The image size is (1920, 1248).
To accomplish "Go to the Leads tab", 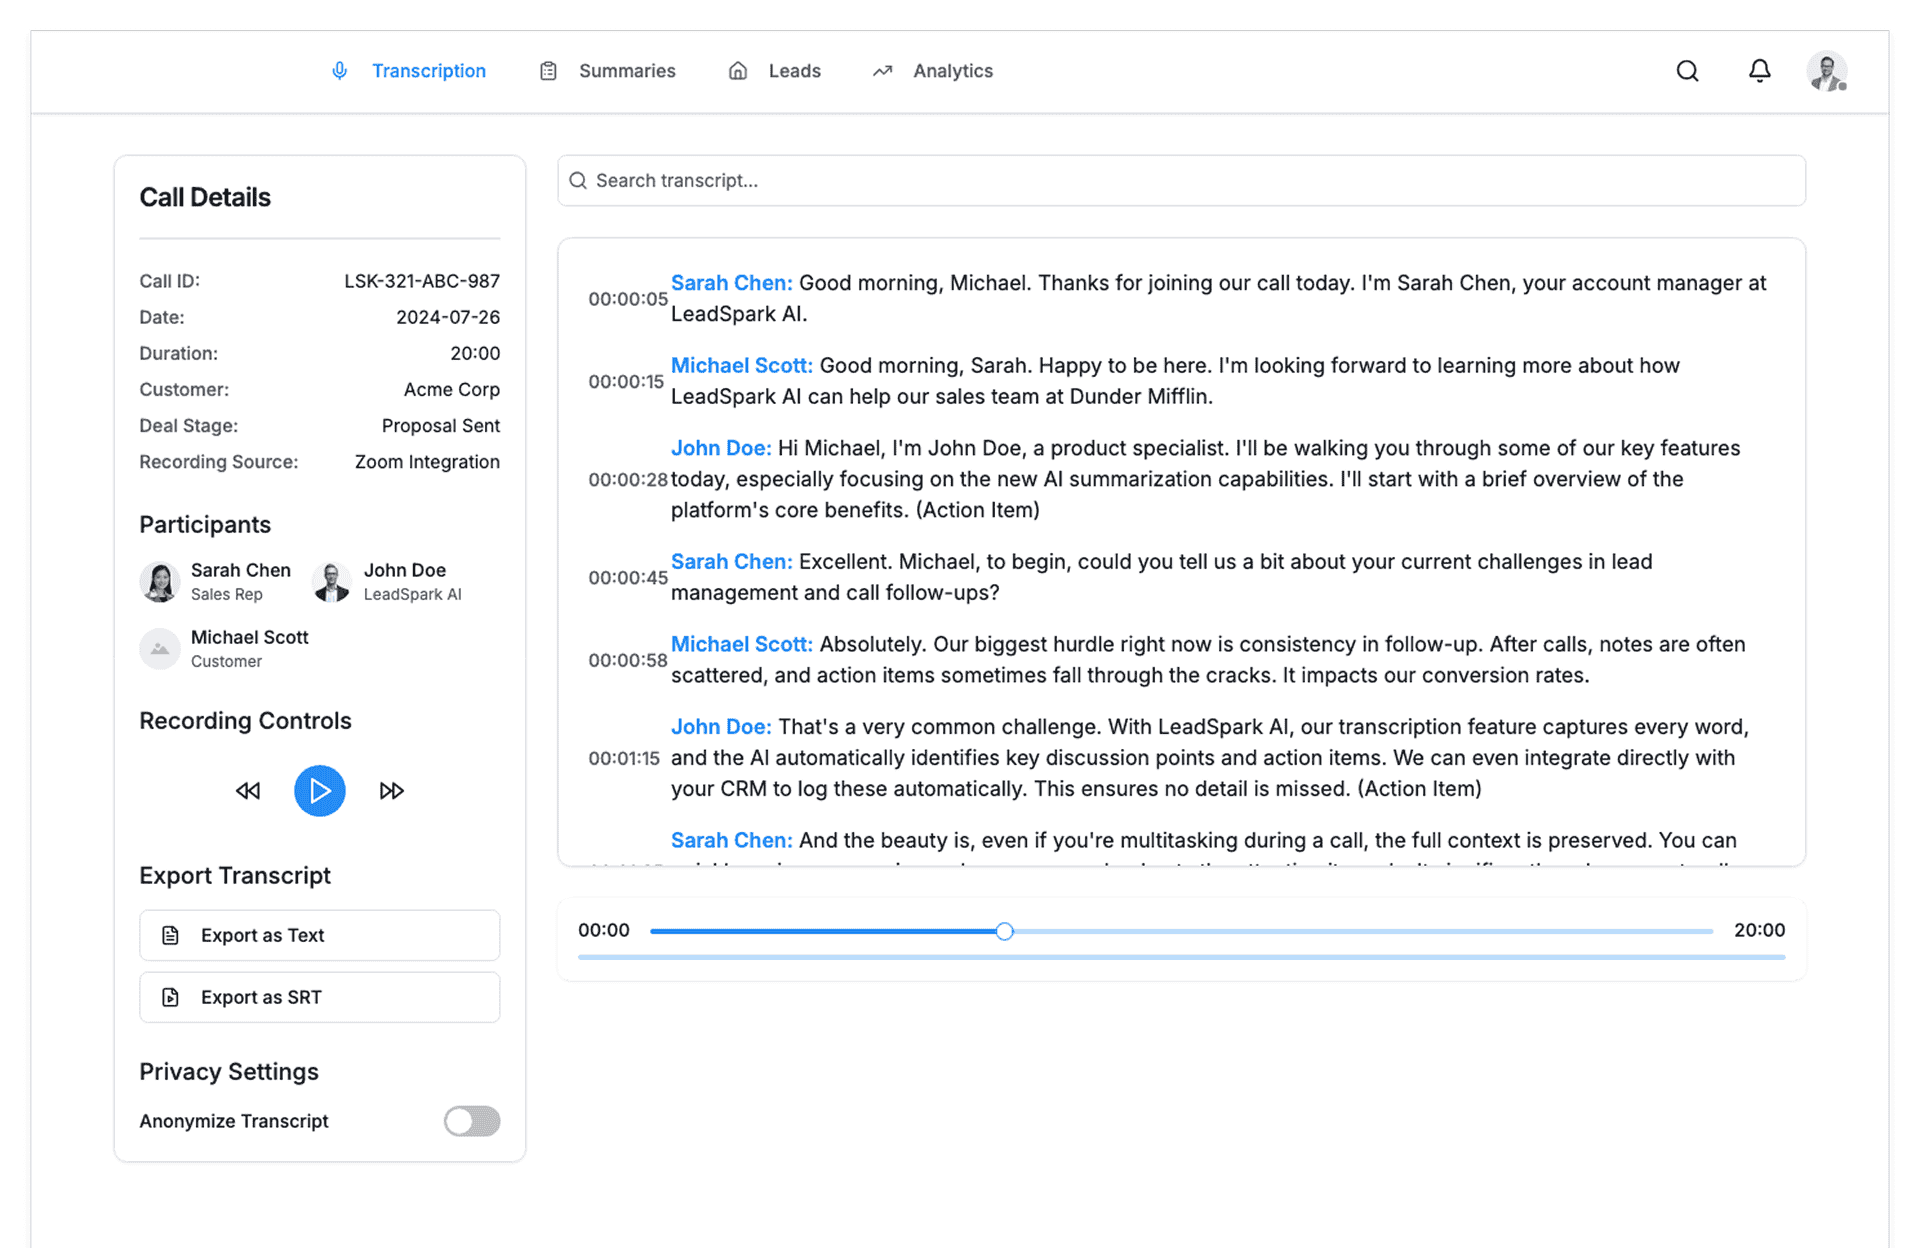I will [x=794, y=71].
